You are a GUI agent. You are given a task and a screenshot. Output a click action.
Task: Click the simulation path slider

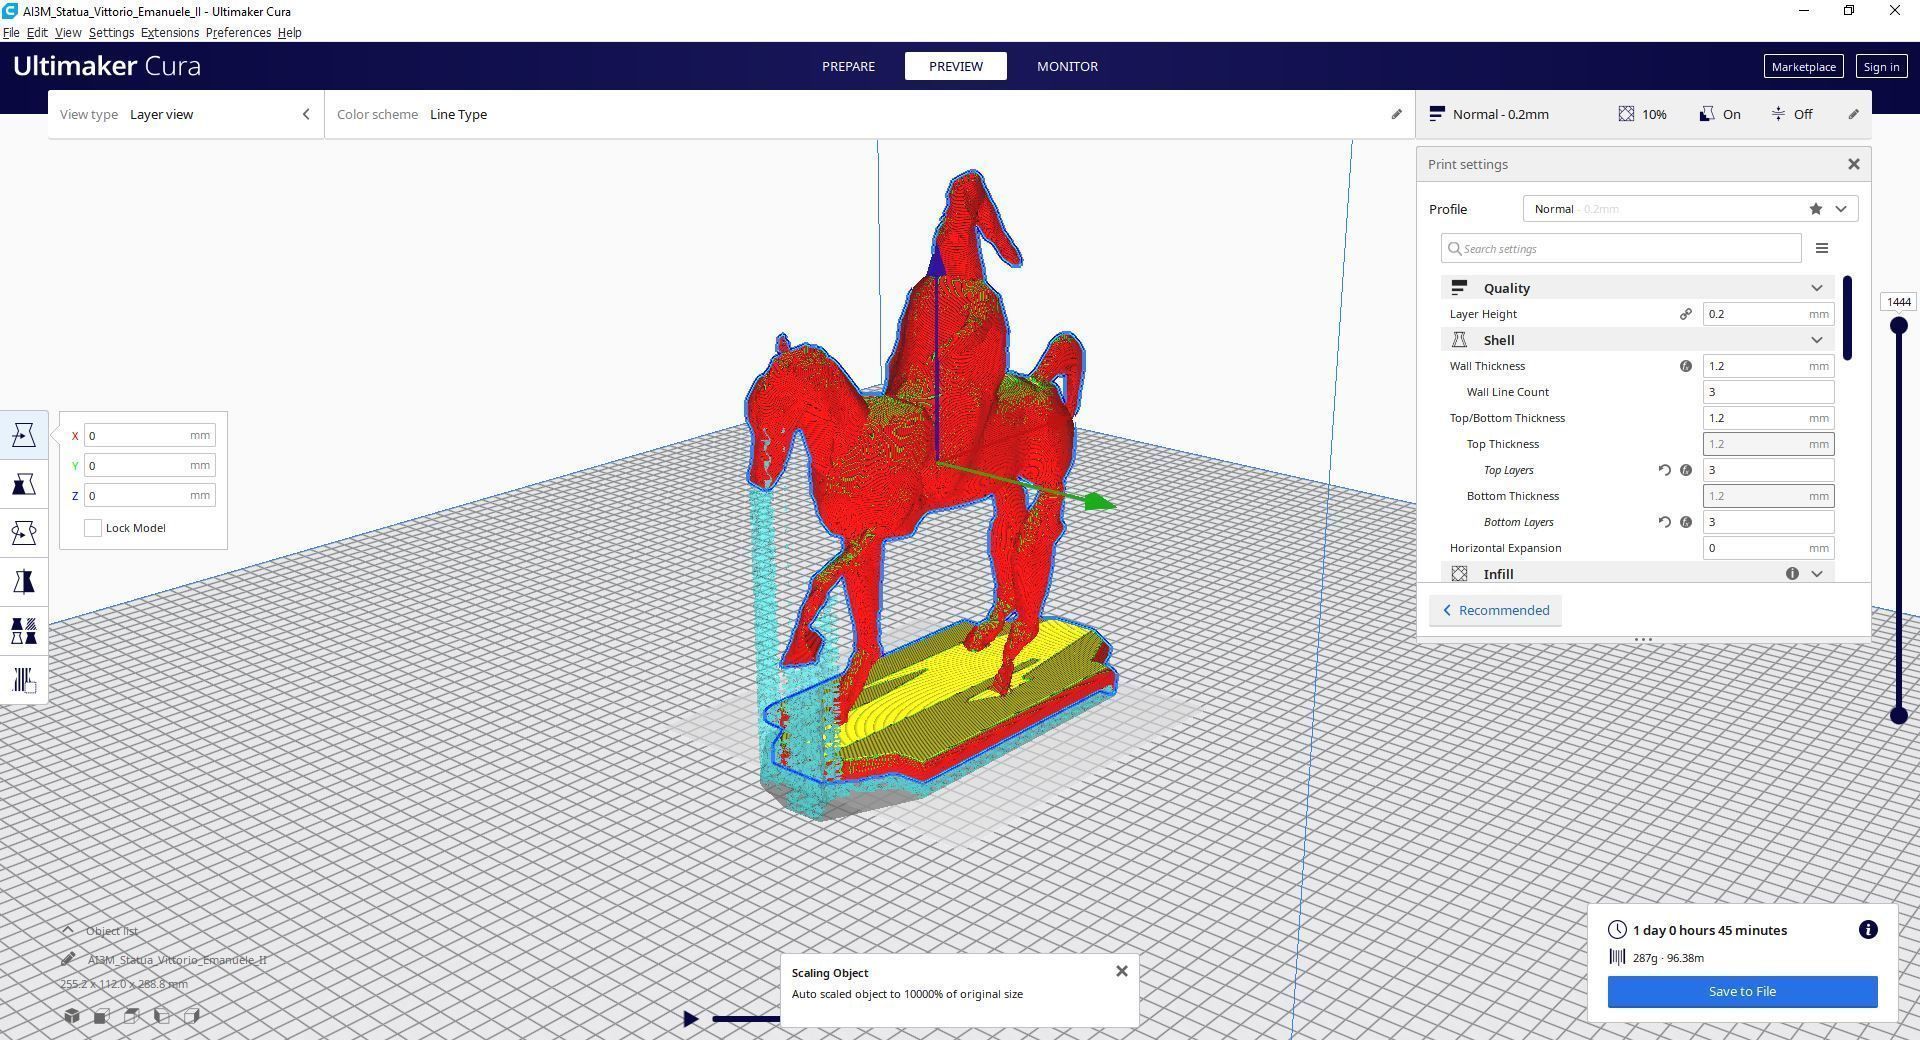pyautogui.click(x=746, y=1019)
